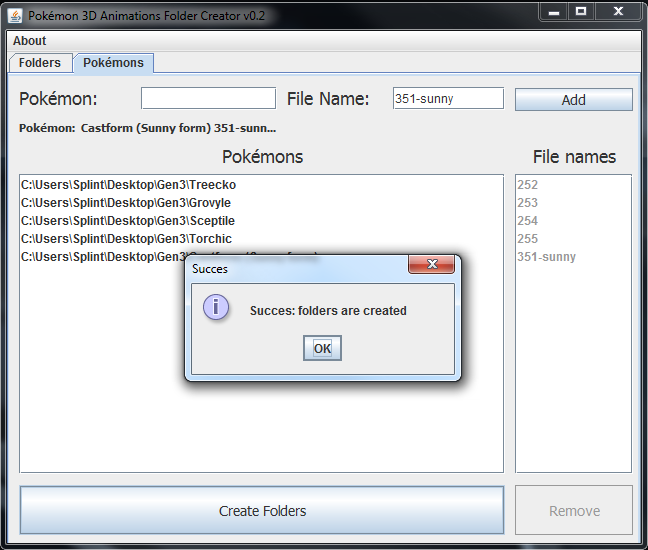Switch to the Folders tab
This screenshot has width=648, height=550.
click(x=40, y=63)
